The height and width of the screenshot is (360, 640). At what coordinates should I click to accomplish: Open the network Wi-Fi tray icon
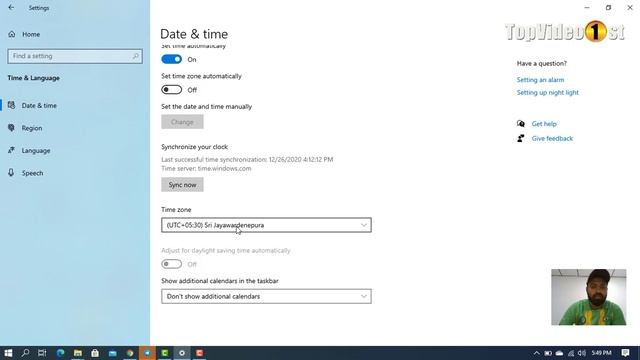[x=571, y=353]
